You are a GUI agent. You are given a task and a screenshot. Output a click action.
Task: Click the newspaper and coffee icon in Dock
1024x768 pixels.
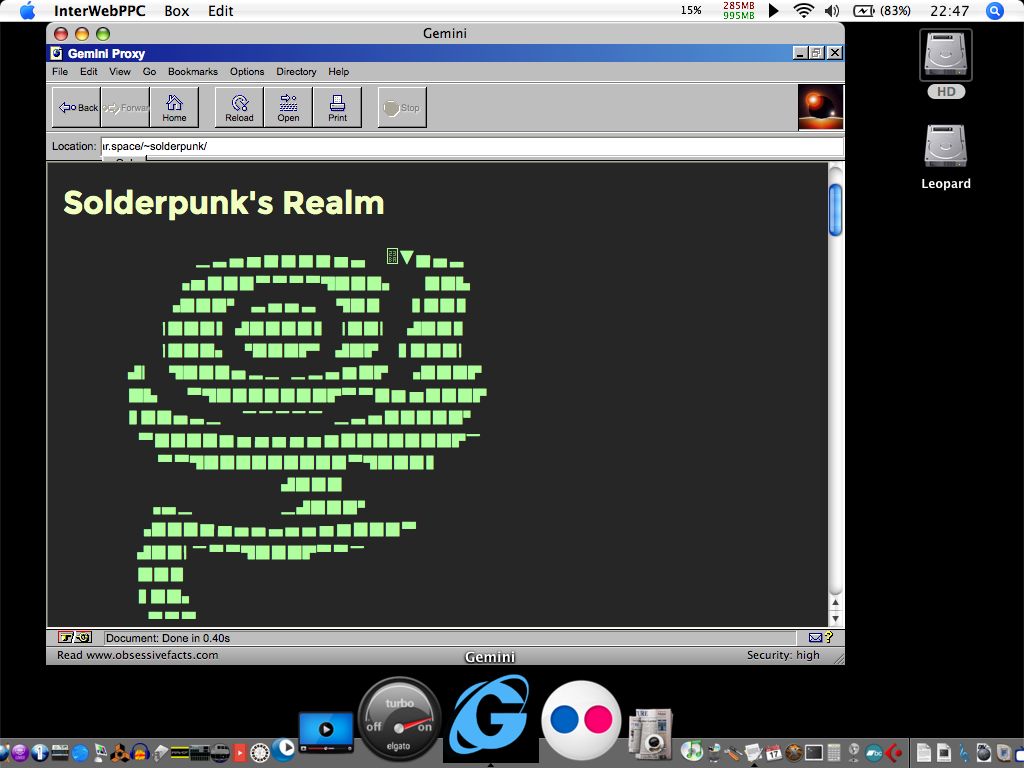click(650, 734)
